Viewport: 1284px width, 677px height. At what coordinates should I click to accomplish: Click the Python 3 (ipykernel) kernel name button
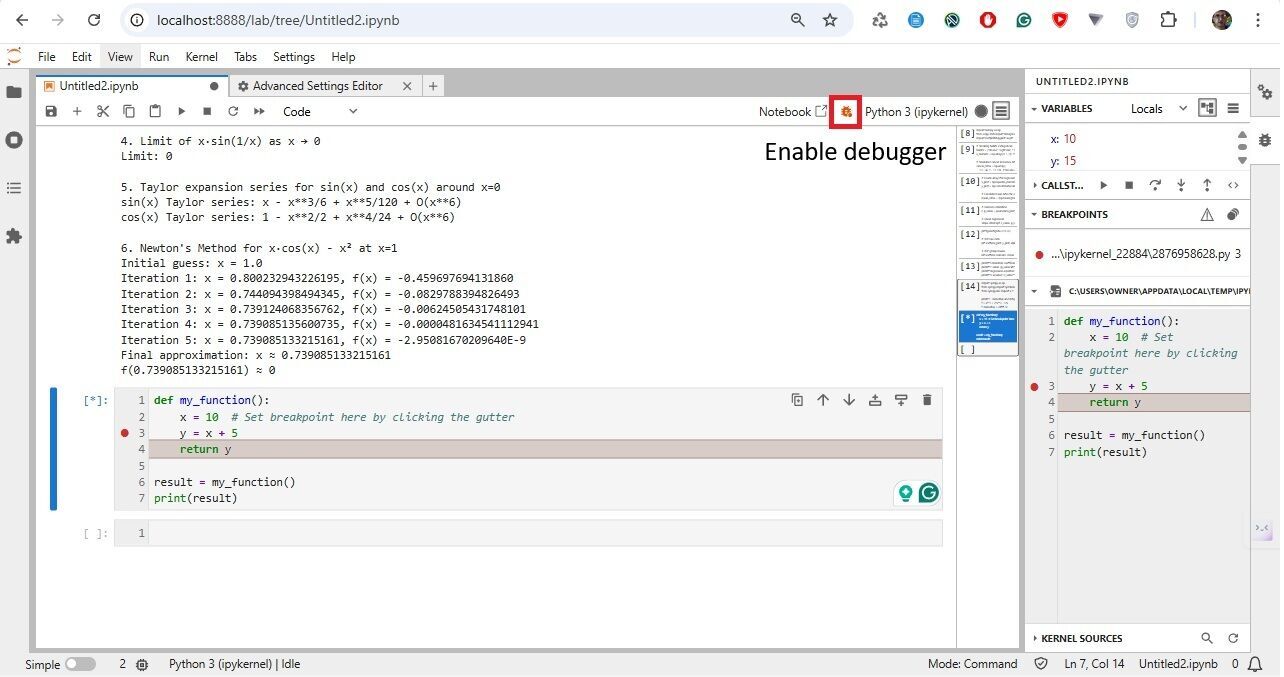(x=916, y=111)
